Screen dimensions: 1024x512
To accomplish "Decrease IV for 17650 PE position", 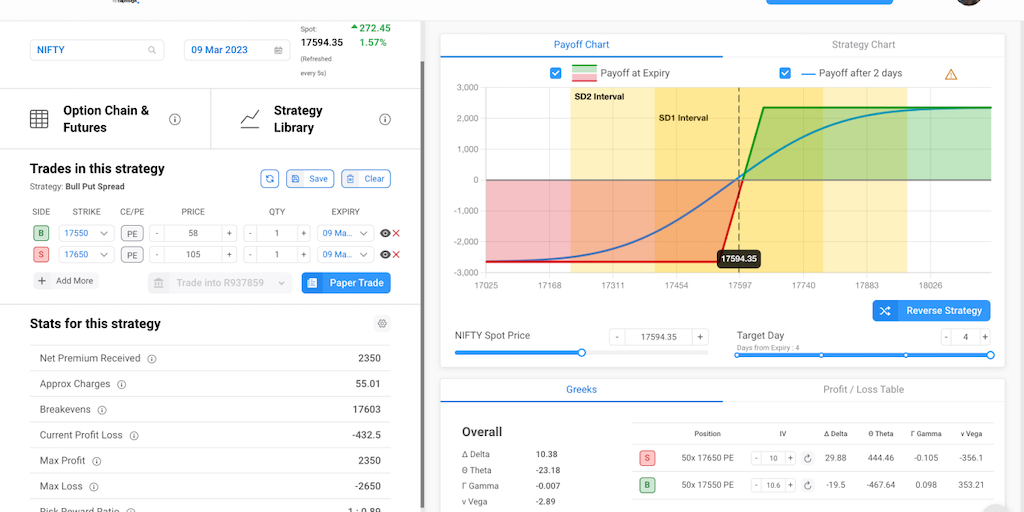I will click(x=757, y=458).
